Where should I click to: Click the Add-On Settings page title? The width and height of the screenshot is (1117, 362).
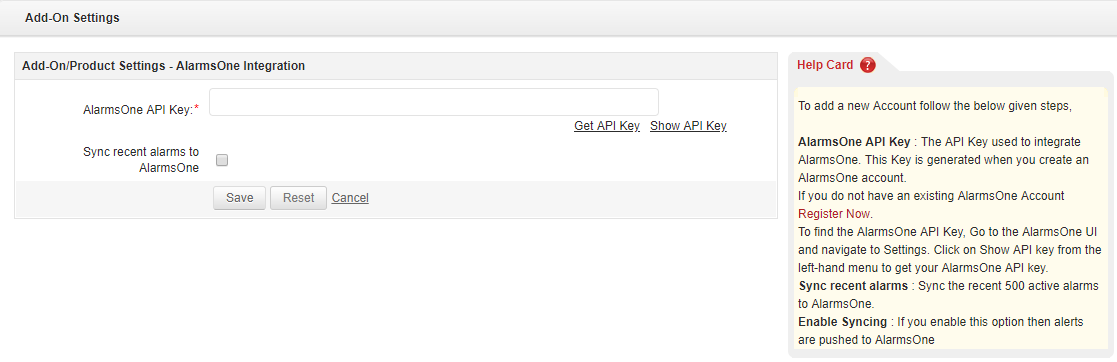(x=72, y=18)
